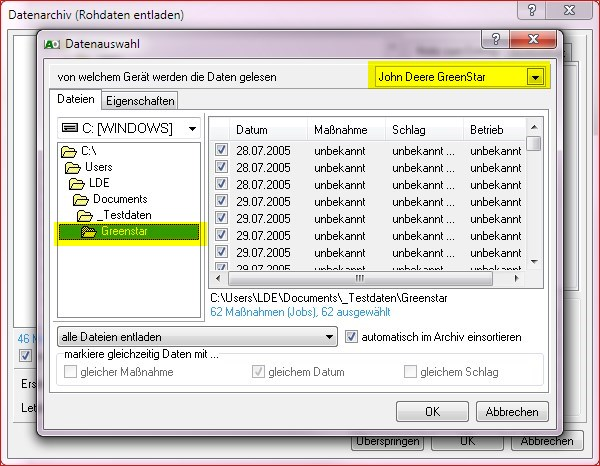Sort by the Maßnahme column header
Image resolution: width=600 pixels, height=466 pixels.
(346, 130)
